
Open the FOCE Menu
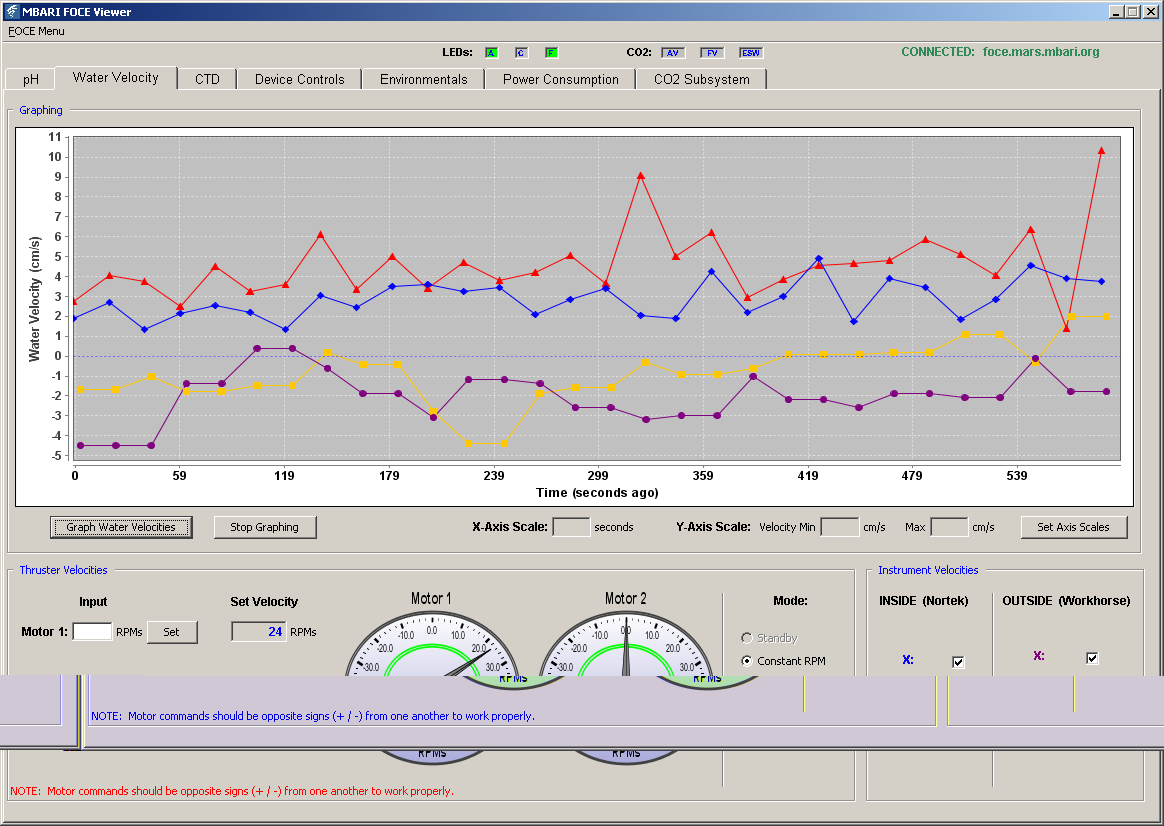36,31
